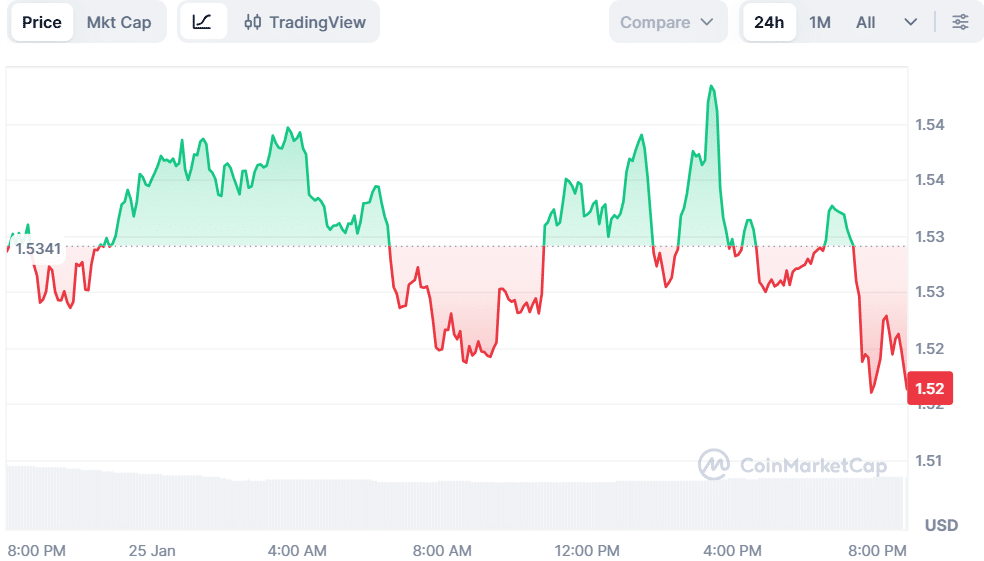
Task: Expand the Compare dropdown
Action: click(667, 22)
